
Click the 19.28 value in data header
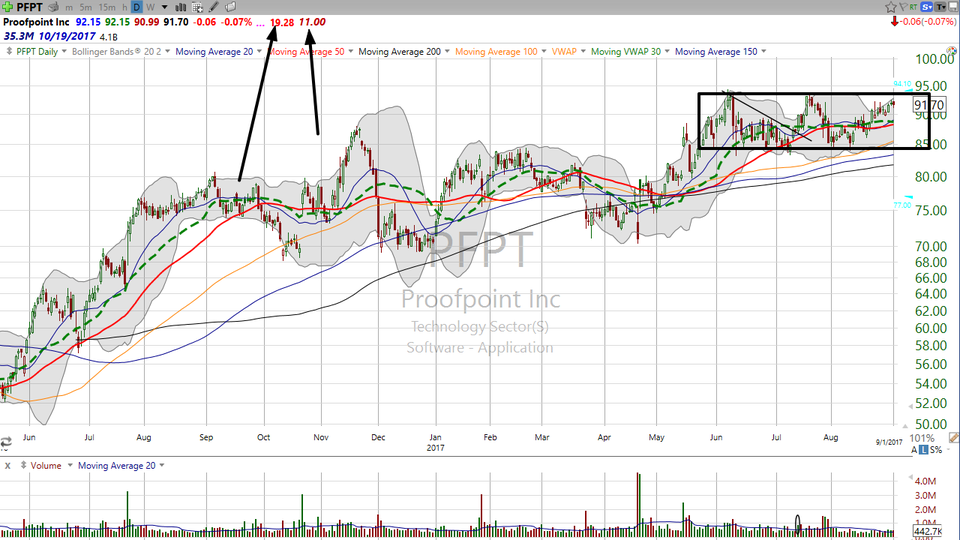pos(282,22)
